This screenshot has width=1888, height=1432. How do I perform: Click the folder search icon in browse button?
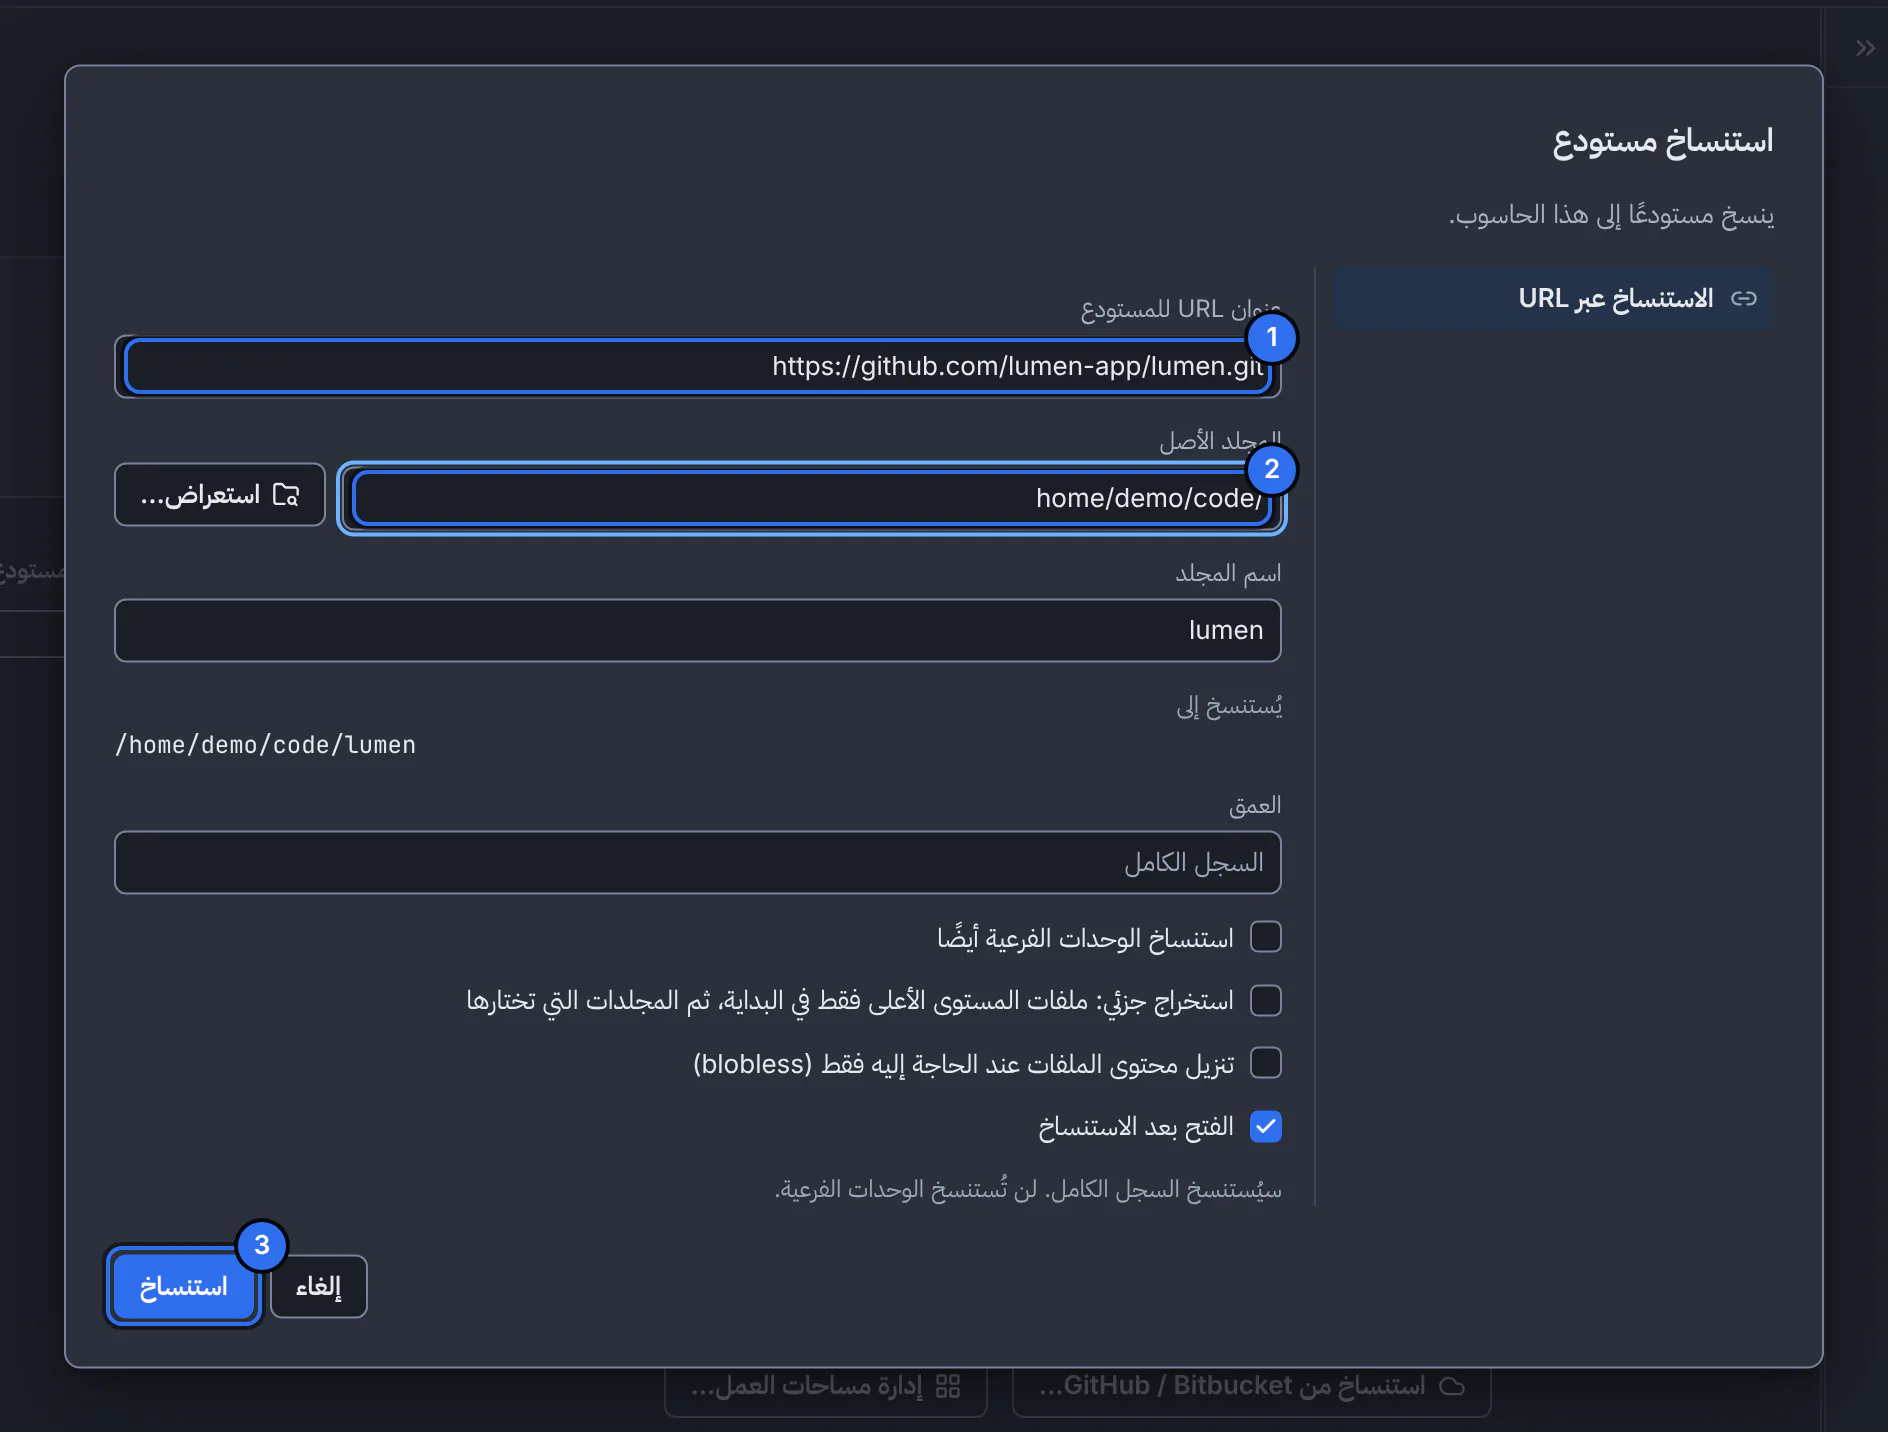tap(286, 495)
